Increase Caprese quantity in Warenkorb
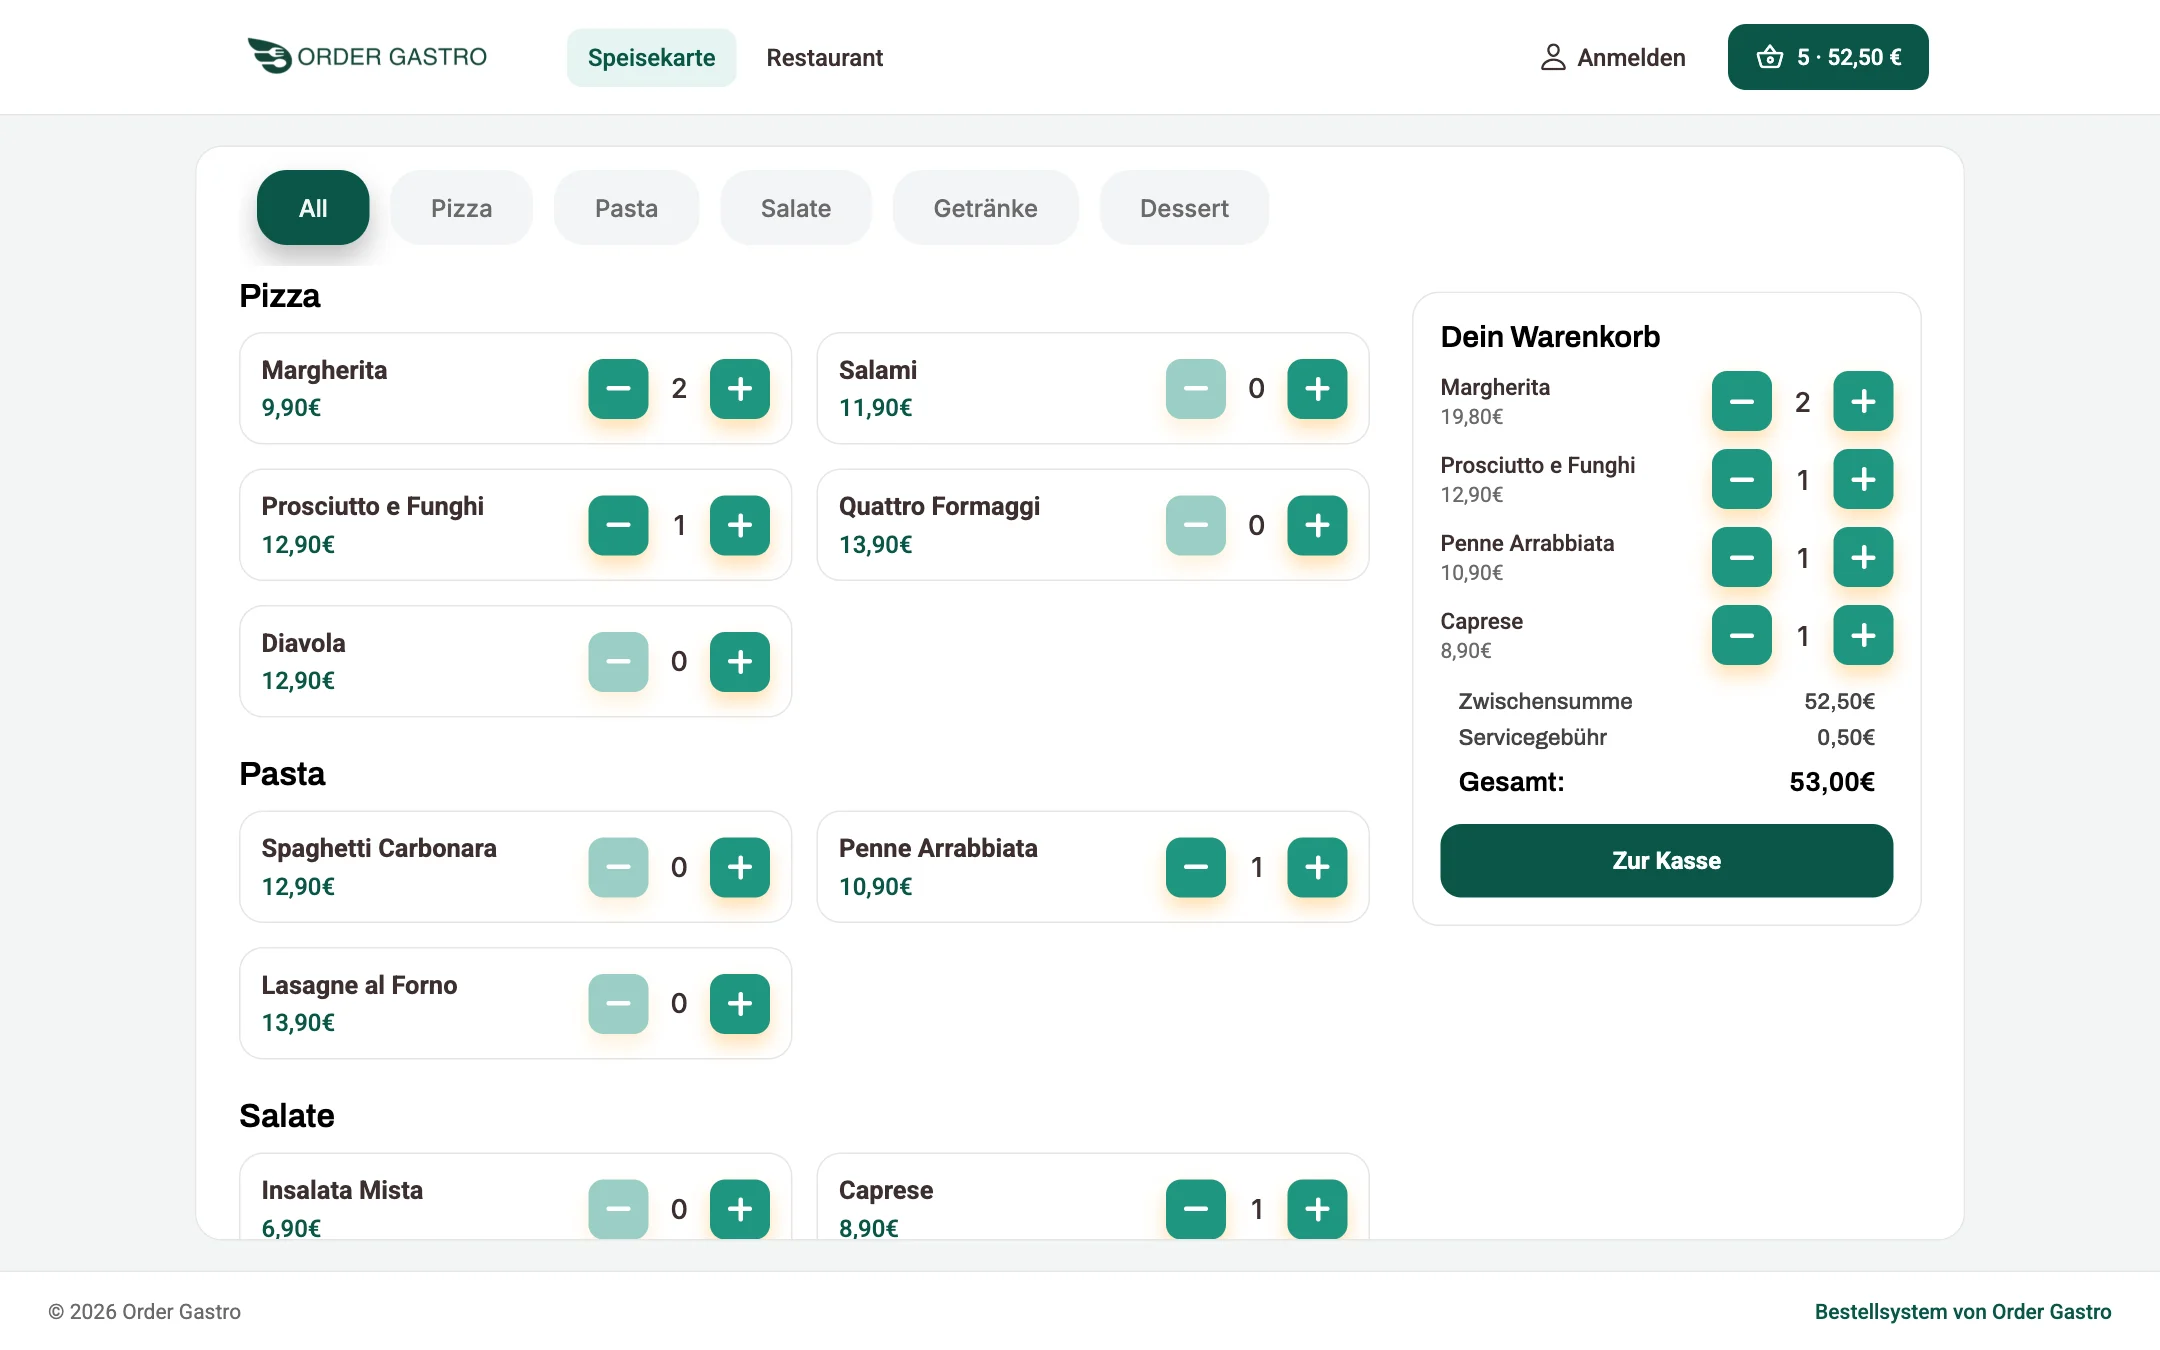This screenshot has height=1350, width=2160. pyautogui.click(x=1863, y=635)
